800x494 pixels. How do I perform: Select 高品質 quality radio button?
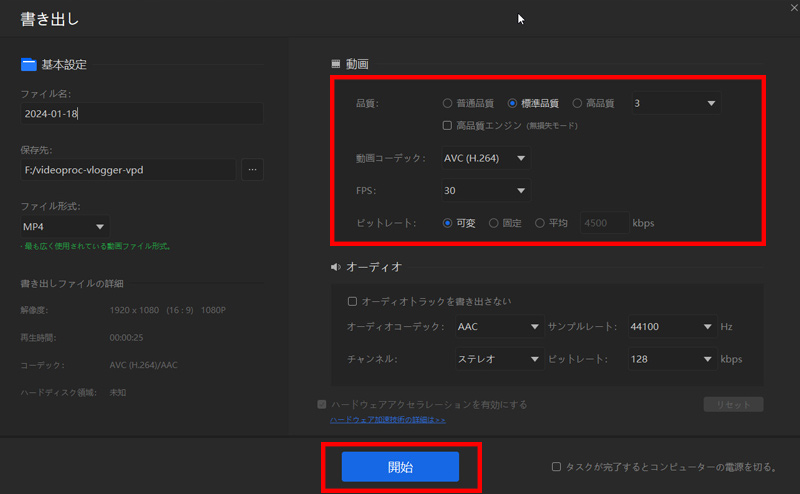pos(578,103)
